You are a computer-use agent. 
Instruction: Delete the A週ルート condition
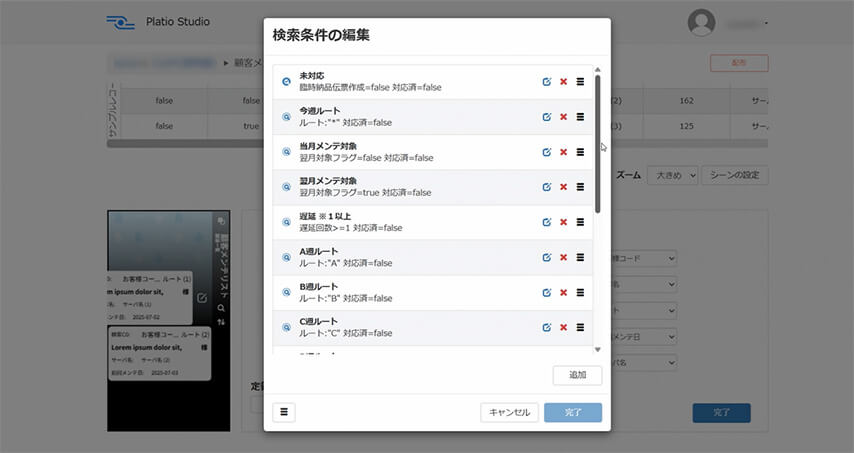pos(563,257)
